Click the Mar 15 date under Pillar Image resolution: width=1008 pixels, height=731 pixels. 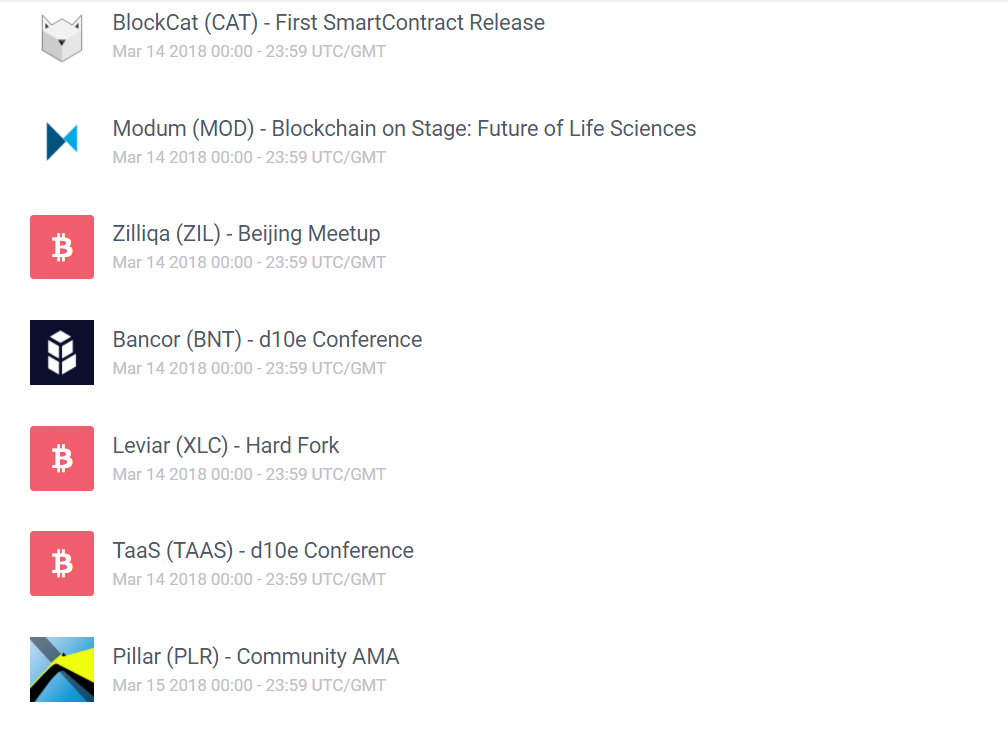pyautogui.click(x=249, y=685)
